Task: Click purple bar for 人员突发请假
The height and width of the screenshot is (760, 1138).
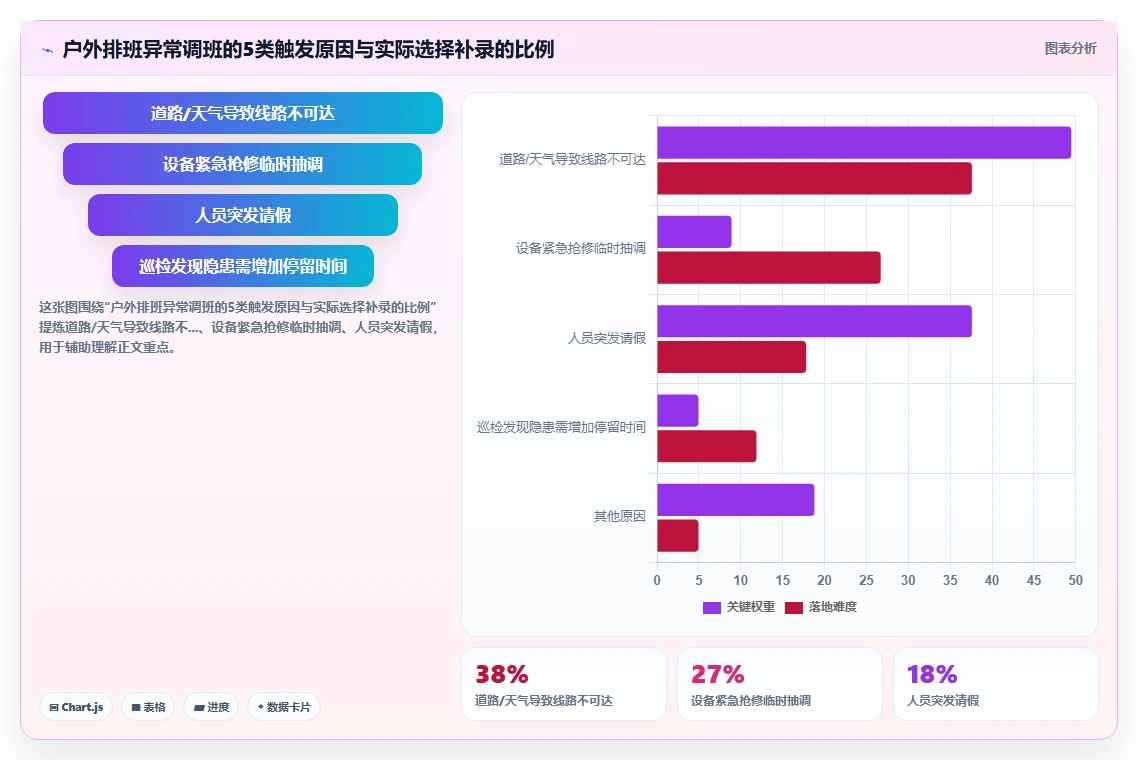Action: click(x=814, y=321)
